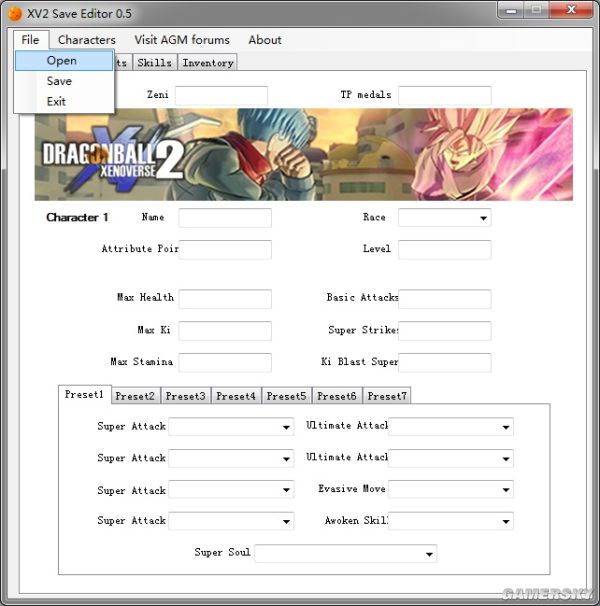Click the Basic Attacks field
This screenshot has width=600, height=606.
pyautogui.click(x=445, y=299)
